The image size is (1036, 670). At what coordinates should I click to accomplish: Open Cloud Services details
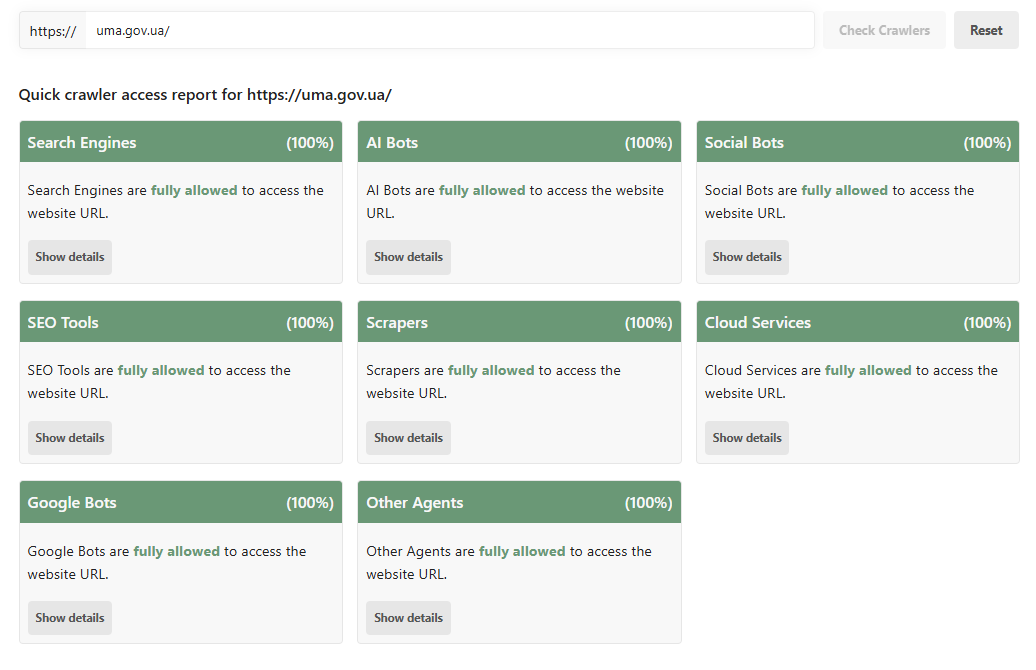point(746,438)
